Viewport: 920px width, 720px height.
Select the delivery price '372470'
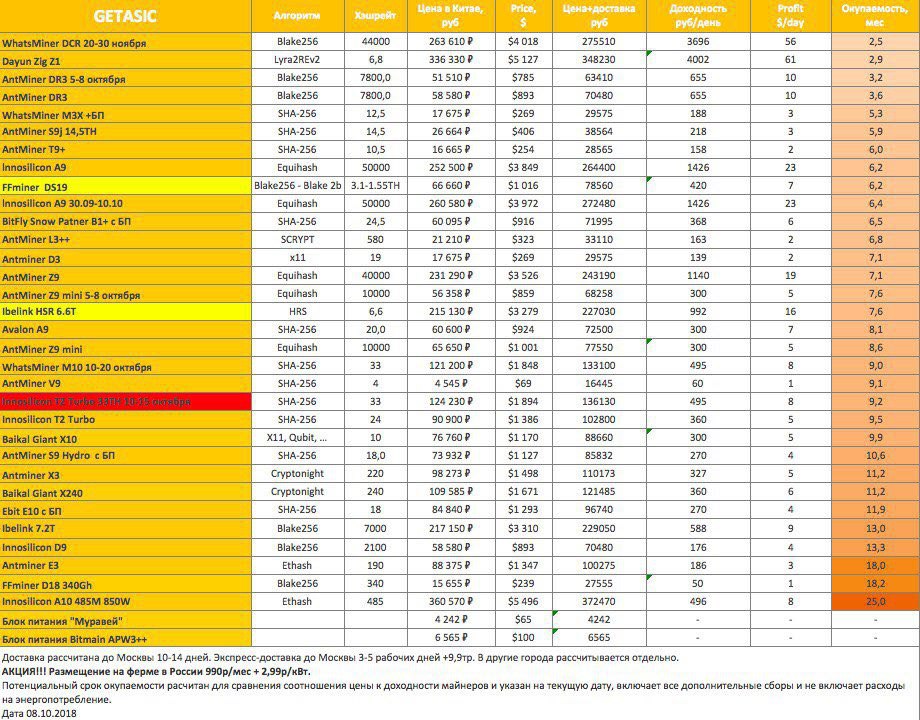tap(599, 602)
